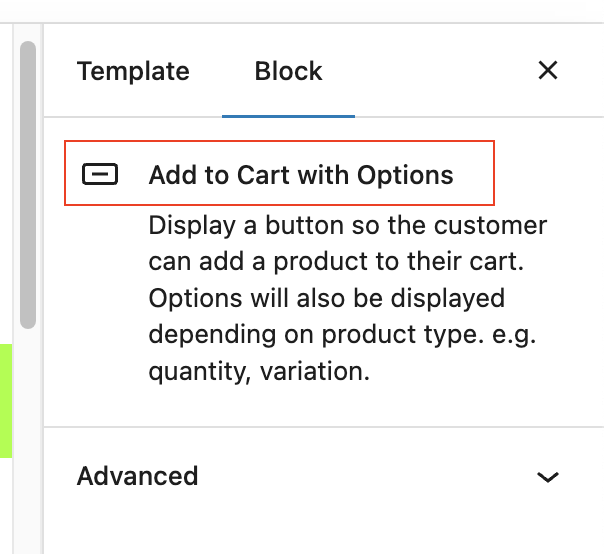Select the Block tab
The height and width of the screenshot is (554, 604).
click(x=288, y=72)
